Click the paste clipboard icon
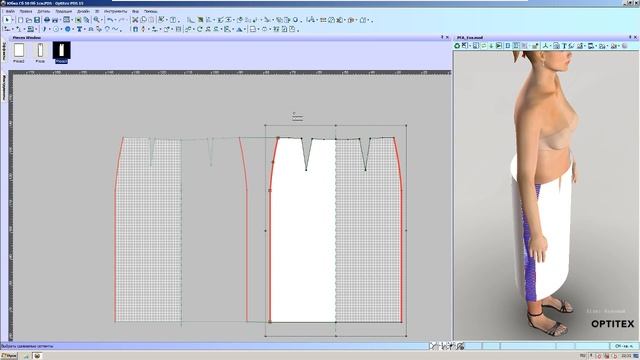Viewport: 640px width, 360px height. click(x=151, y=20)
